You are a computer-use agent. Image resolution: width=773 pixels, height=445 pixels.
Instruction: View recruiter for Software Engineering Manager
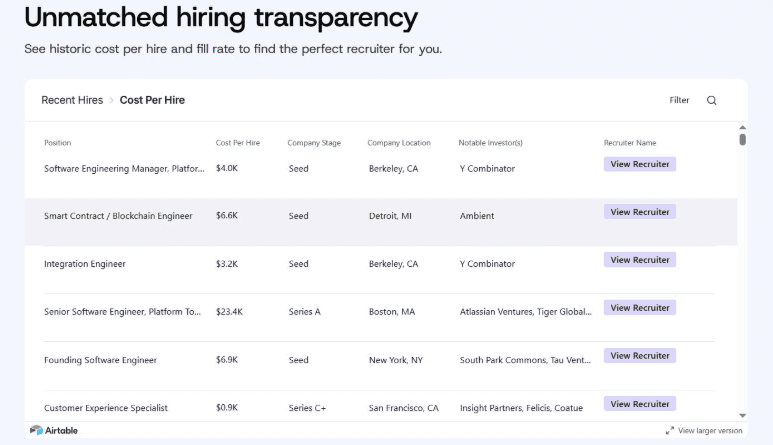[x=640, y=164]
